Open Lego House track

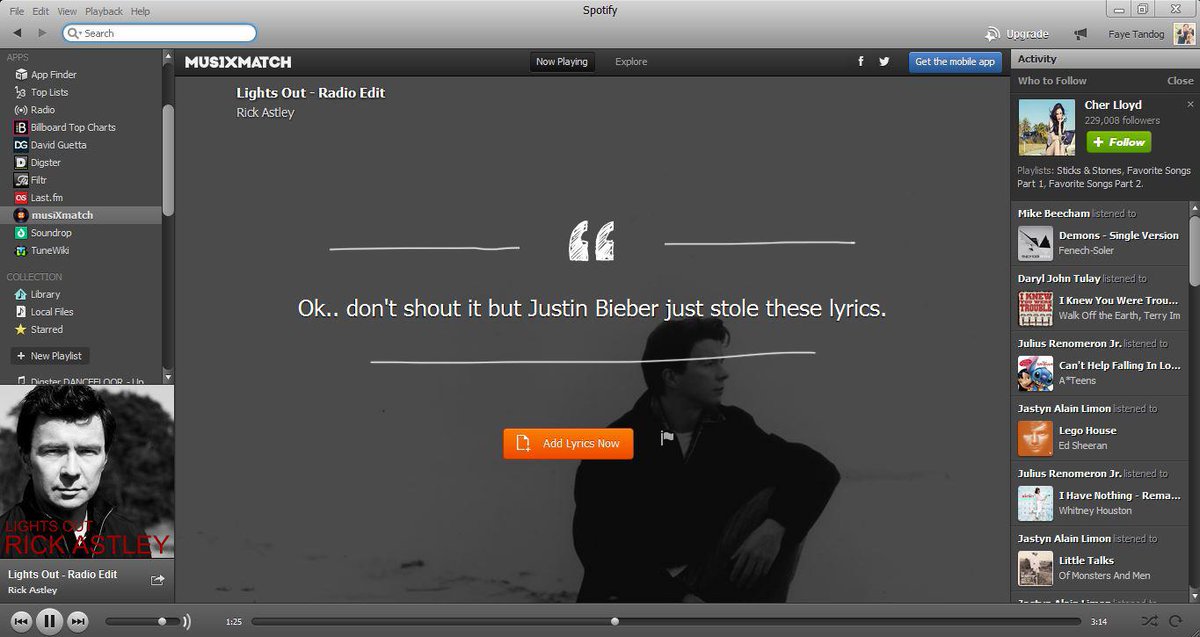pos(1087,431)
